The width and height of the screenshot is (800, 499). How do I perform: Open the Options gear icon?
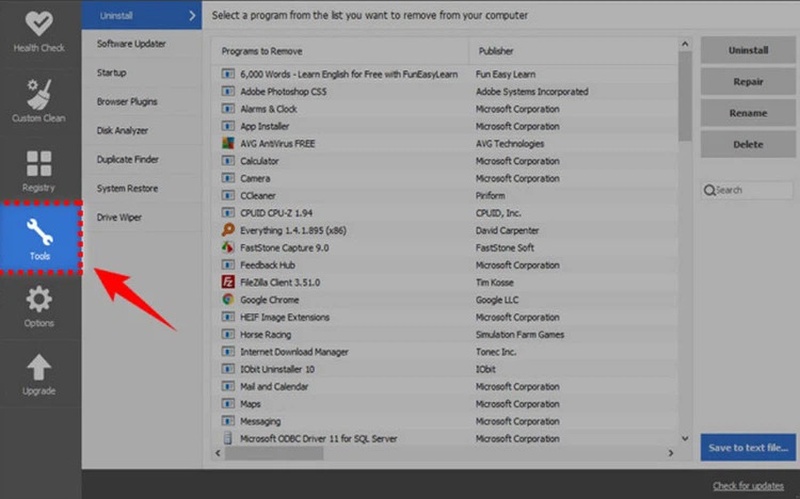coord(40,299)
